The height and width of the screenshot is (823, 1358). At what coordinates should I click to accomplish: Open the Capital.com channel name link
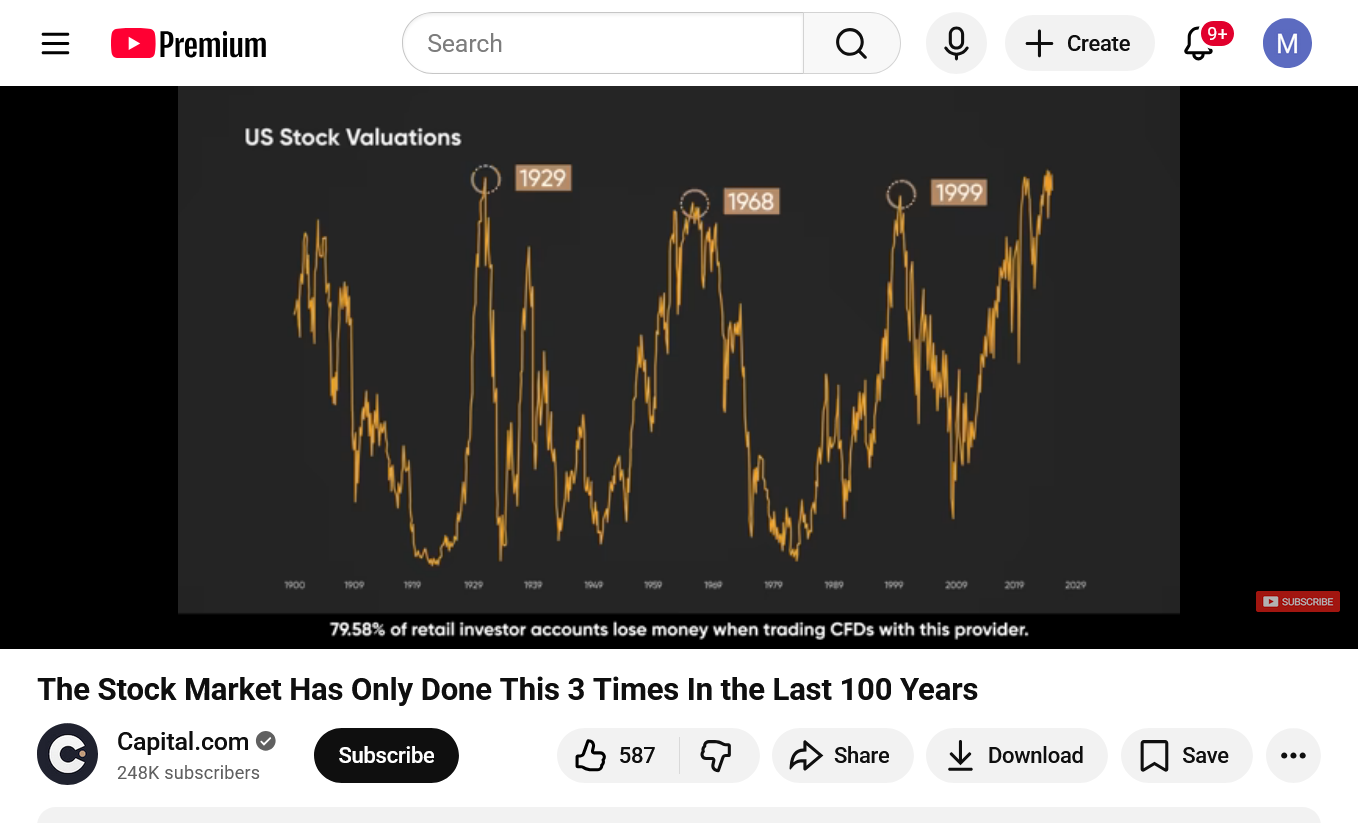pyautogui.click(x=183, y=742)
